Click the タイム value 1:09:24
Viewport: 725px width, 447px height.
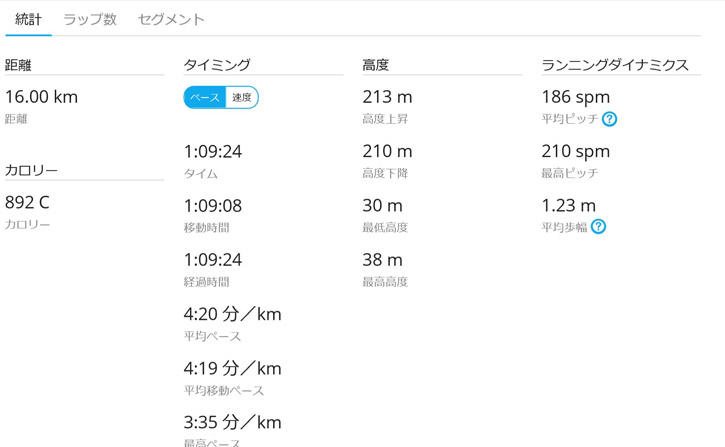212,152
